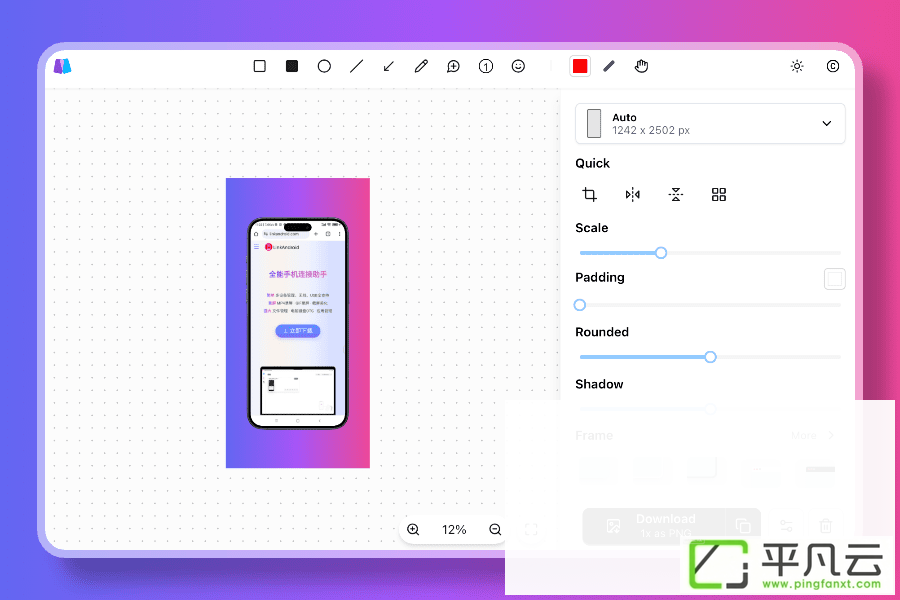Select the numbered step marker tool
The width and height of the screenshot is (900, 600).
click(486, 66)
